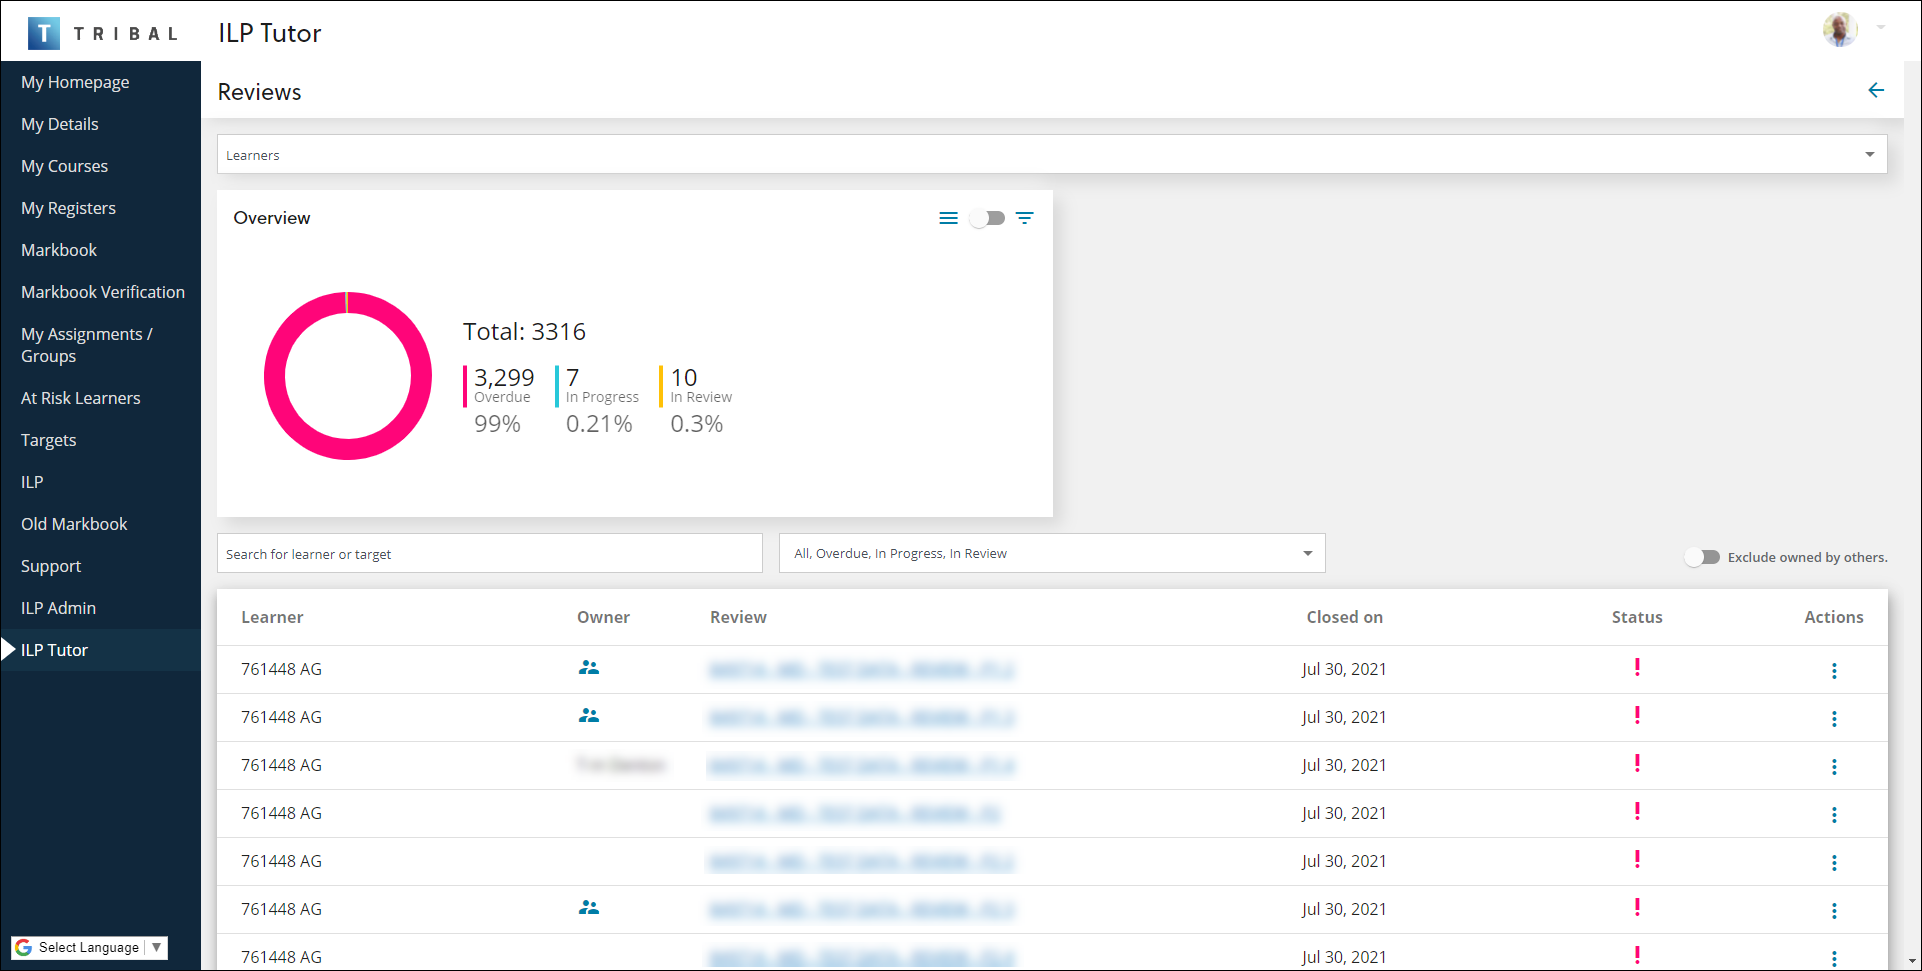Click the shared owner icon in the first row
Screen dimensions: 1922x971
589,667
